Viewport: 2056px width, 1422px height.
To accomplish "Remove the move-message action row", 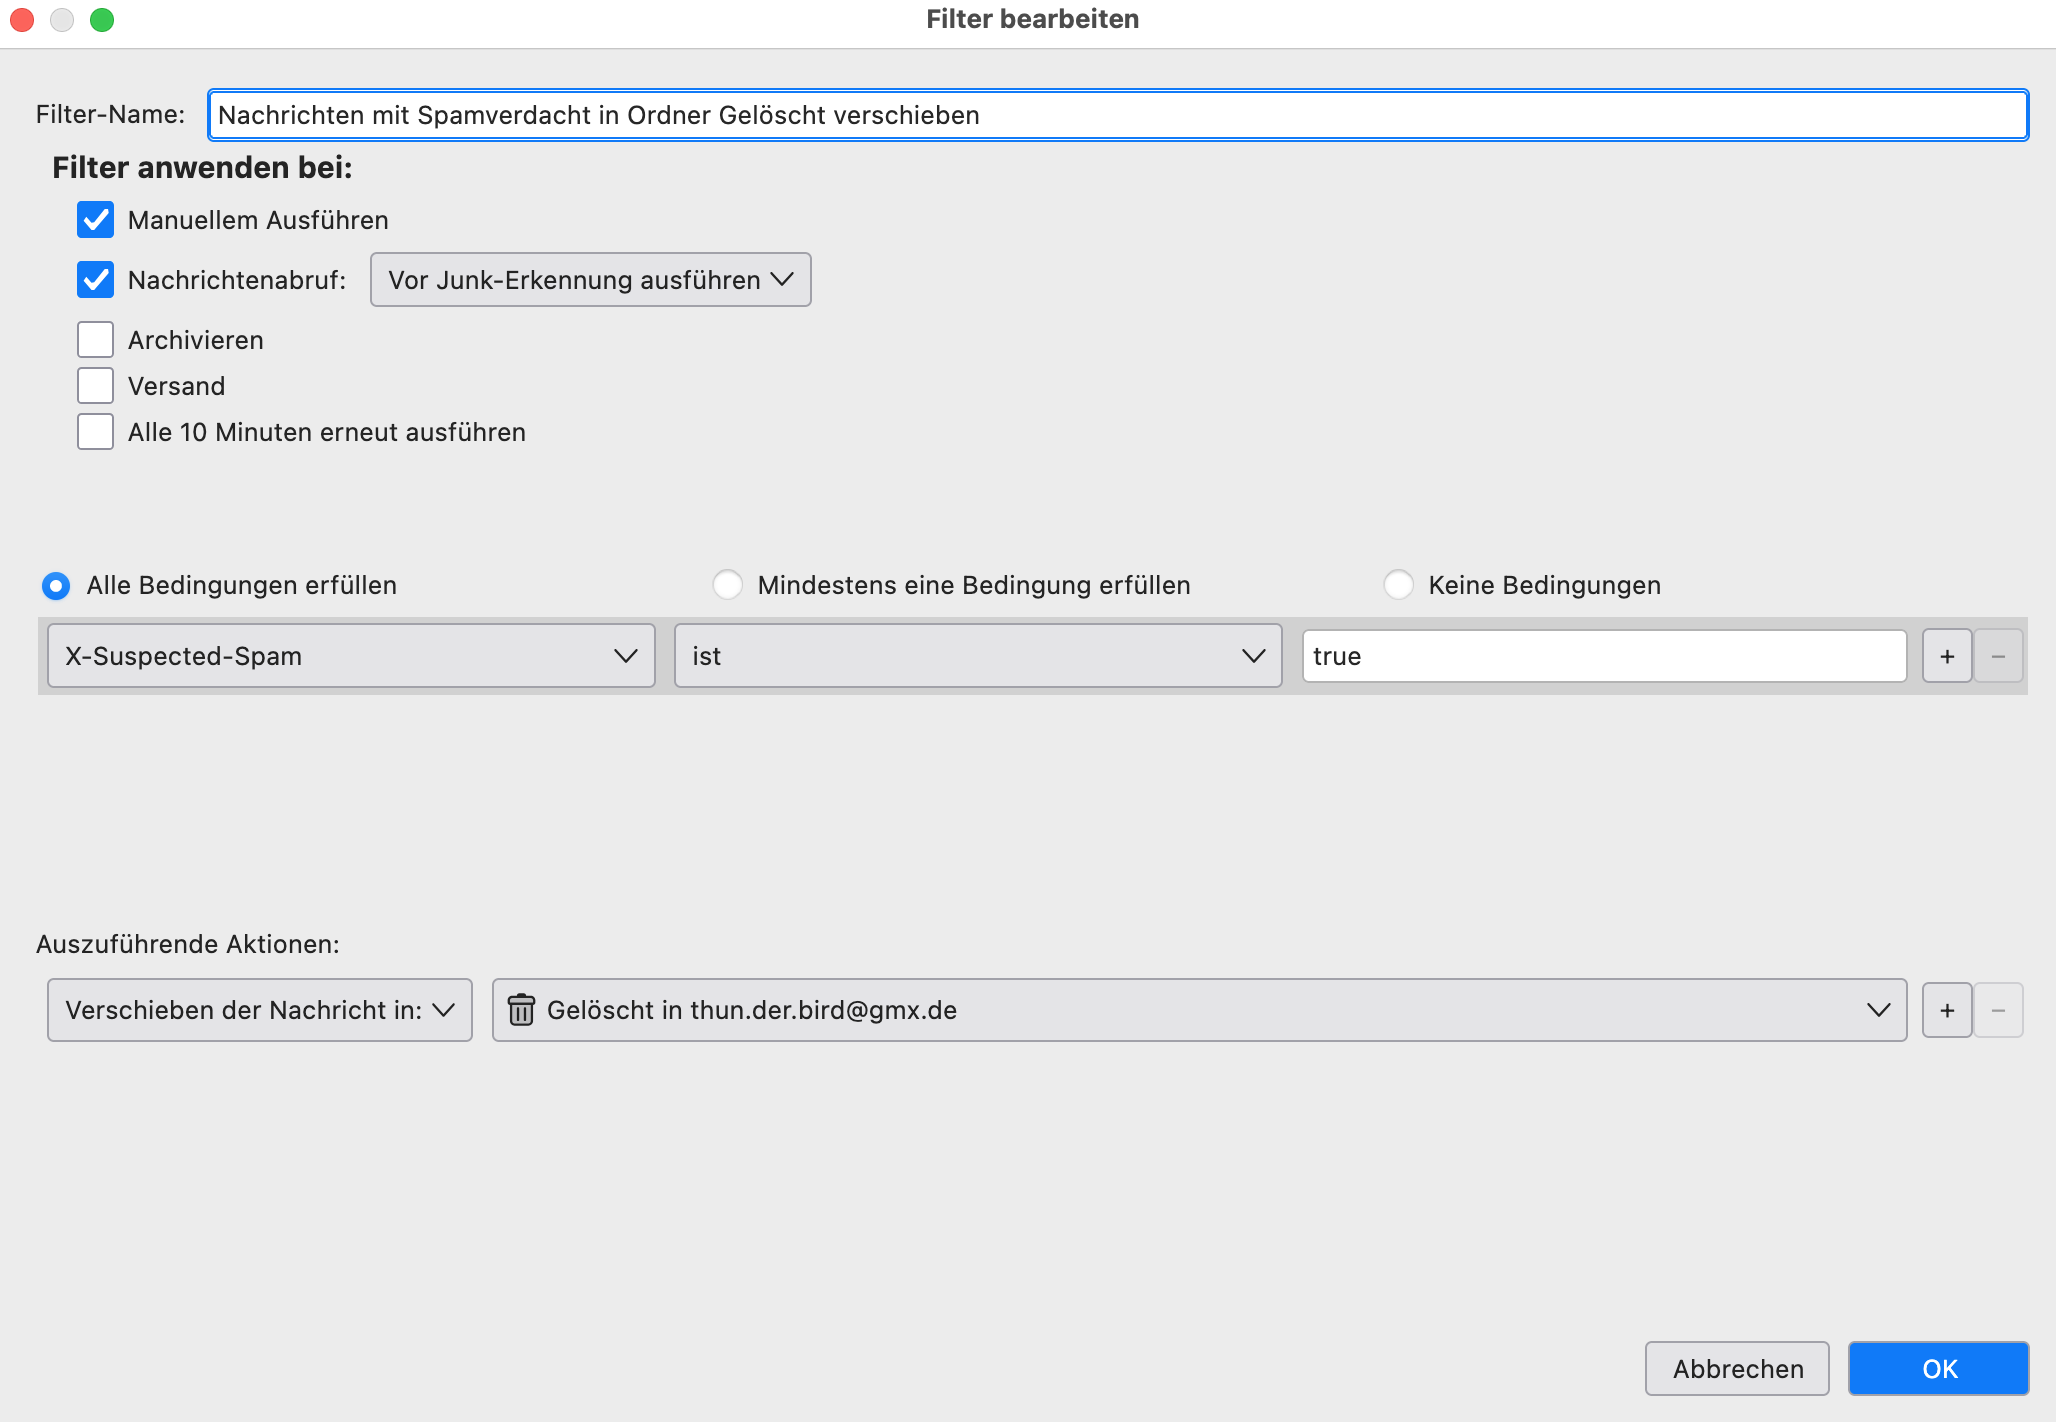I will (x=1998, y=1010).
